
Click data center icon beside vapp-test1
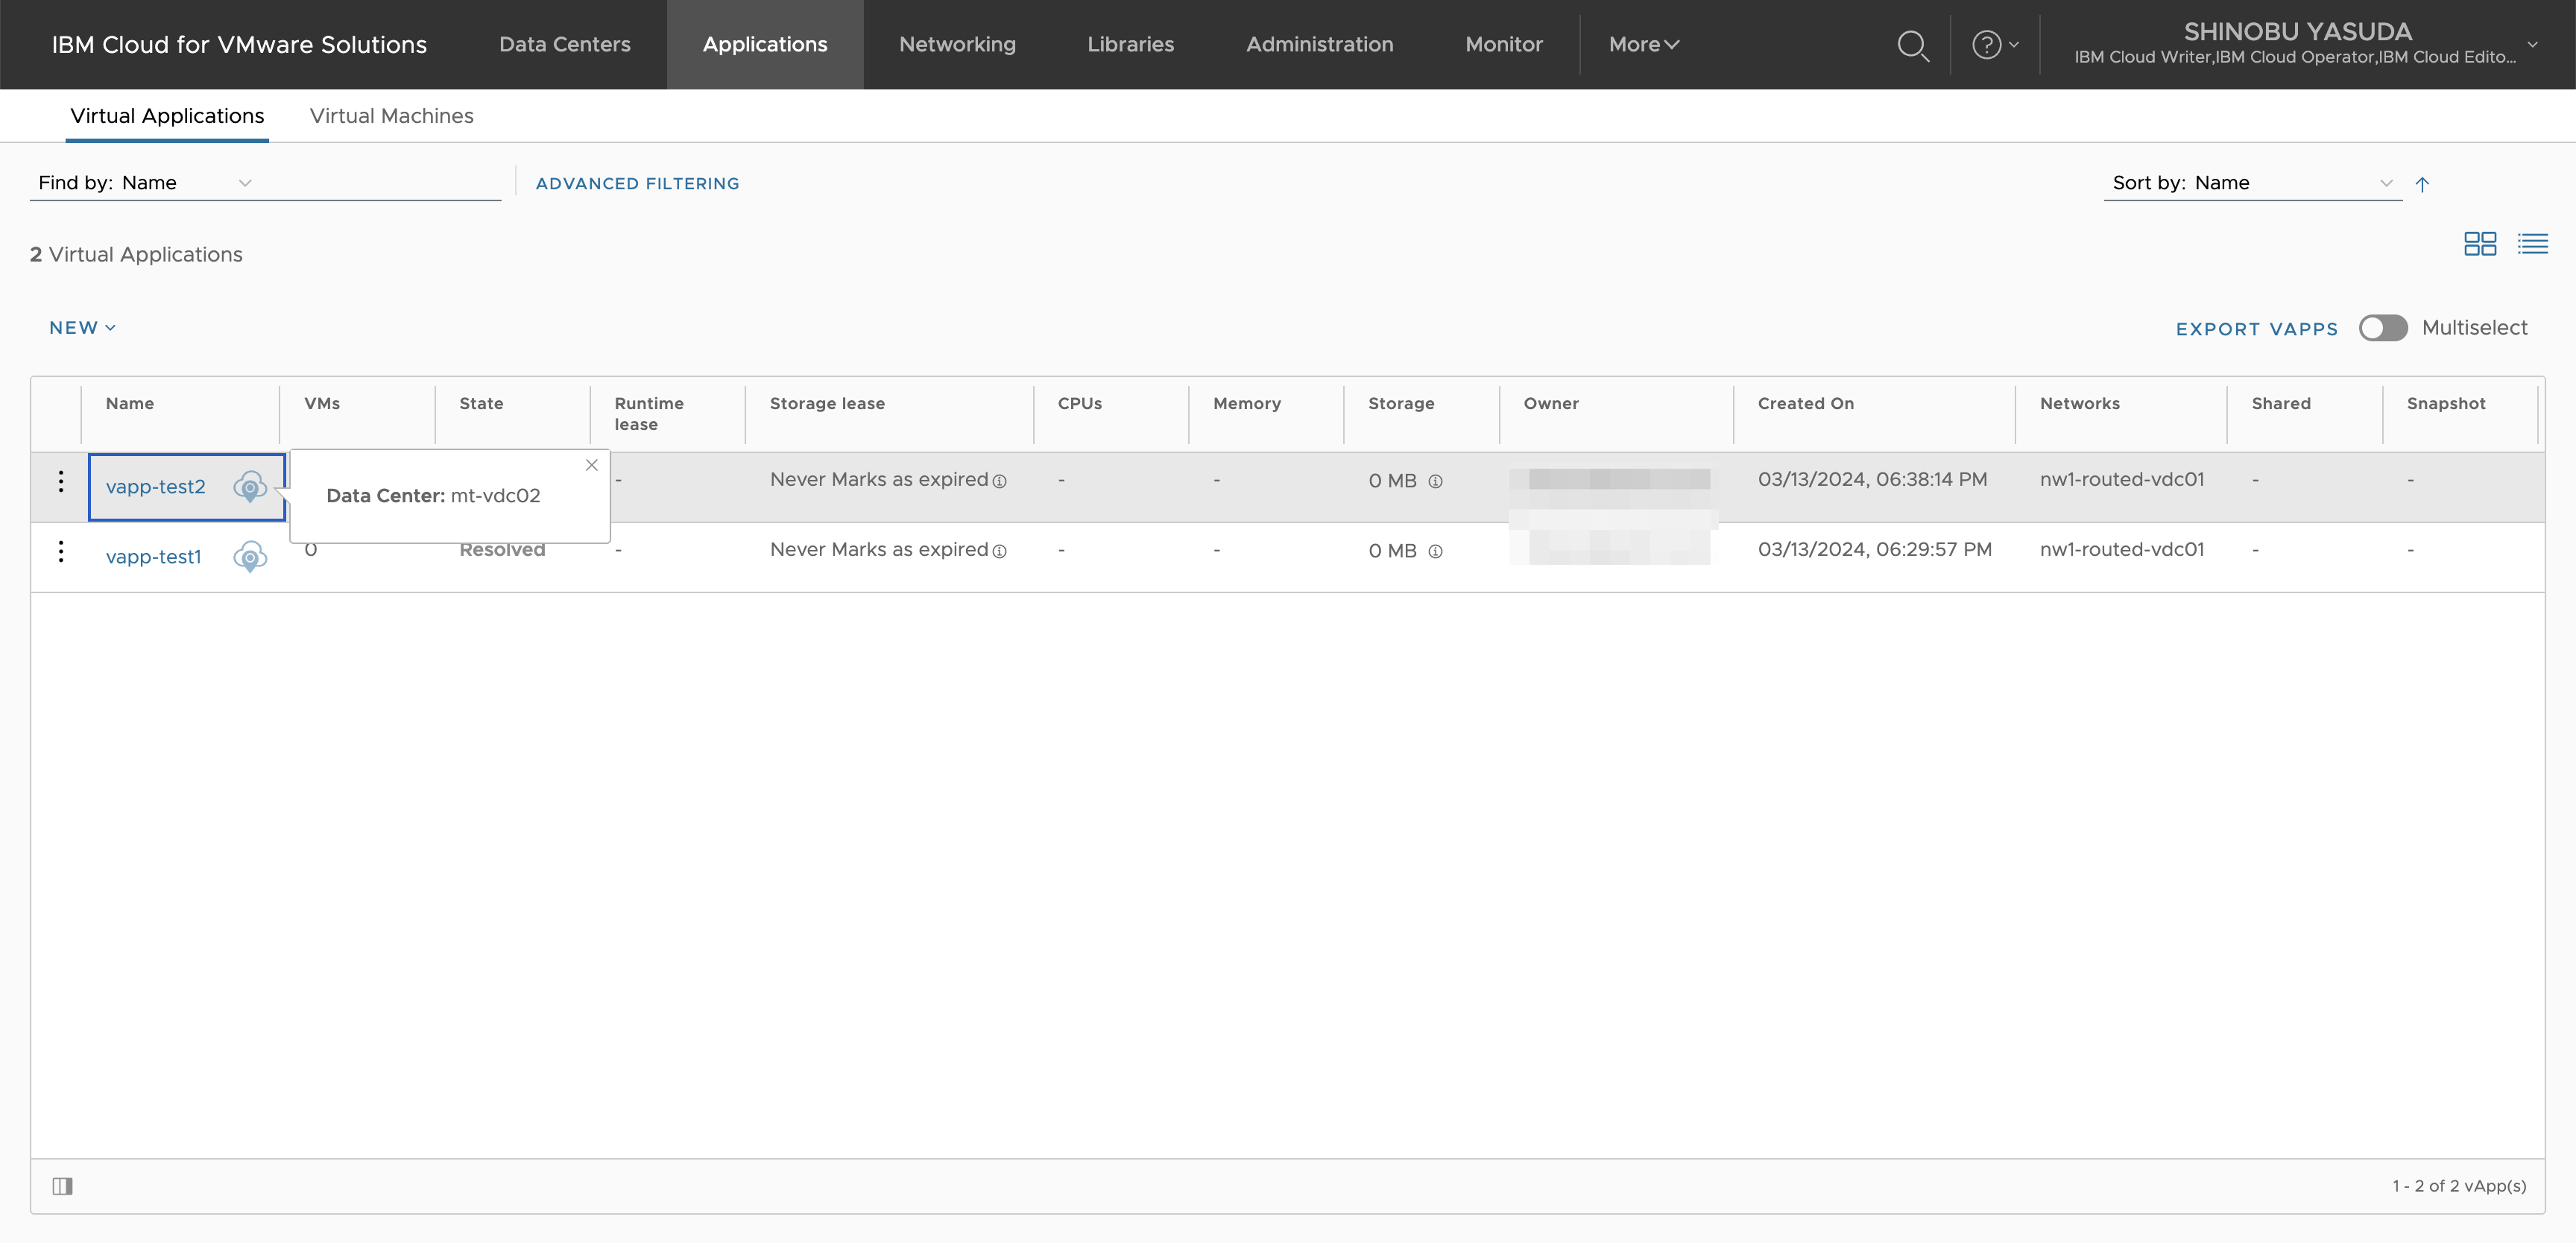pos(250,556)
